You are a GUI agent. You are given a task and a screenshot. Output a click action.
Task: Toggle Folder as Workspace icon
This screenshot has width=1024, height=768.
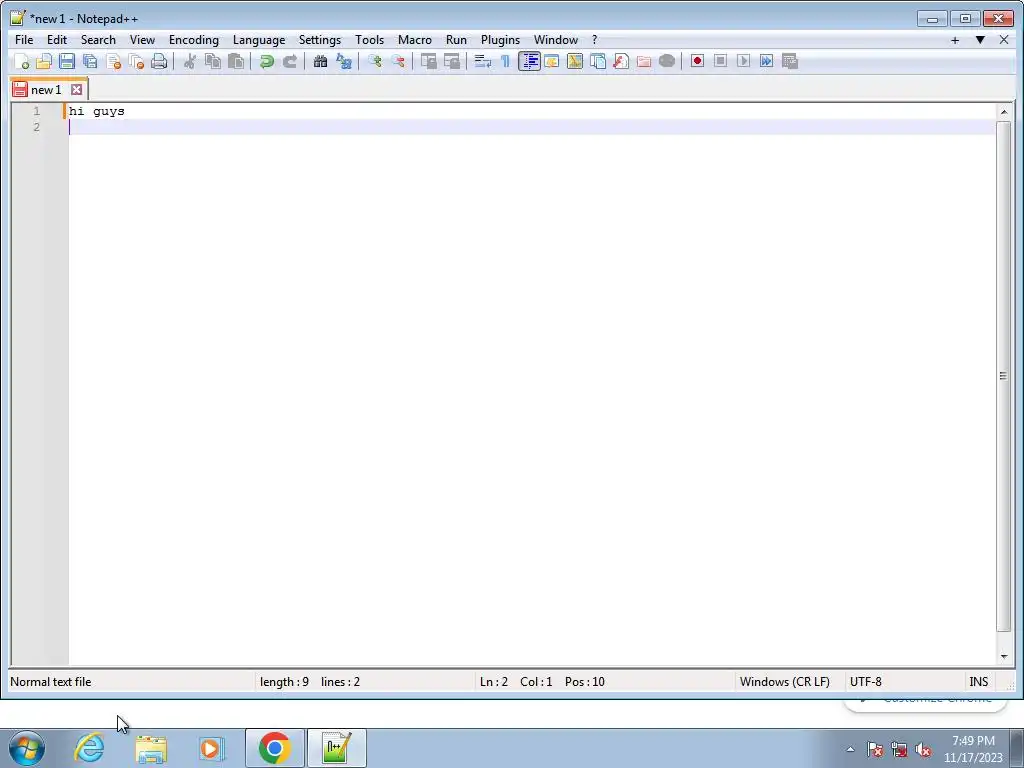tap(644, 61)
